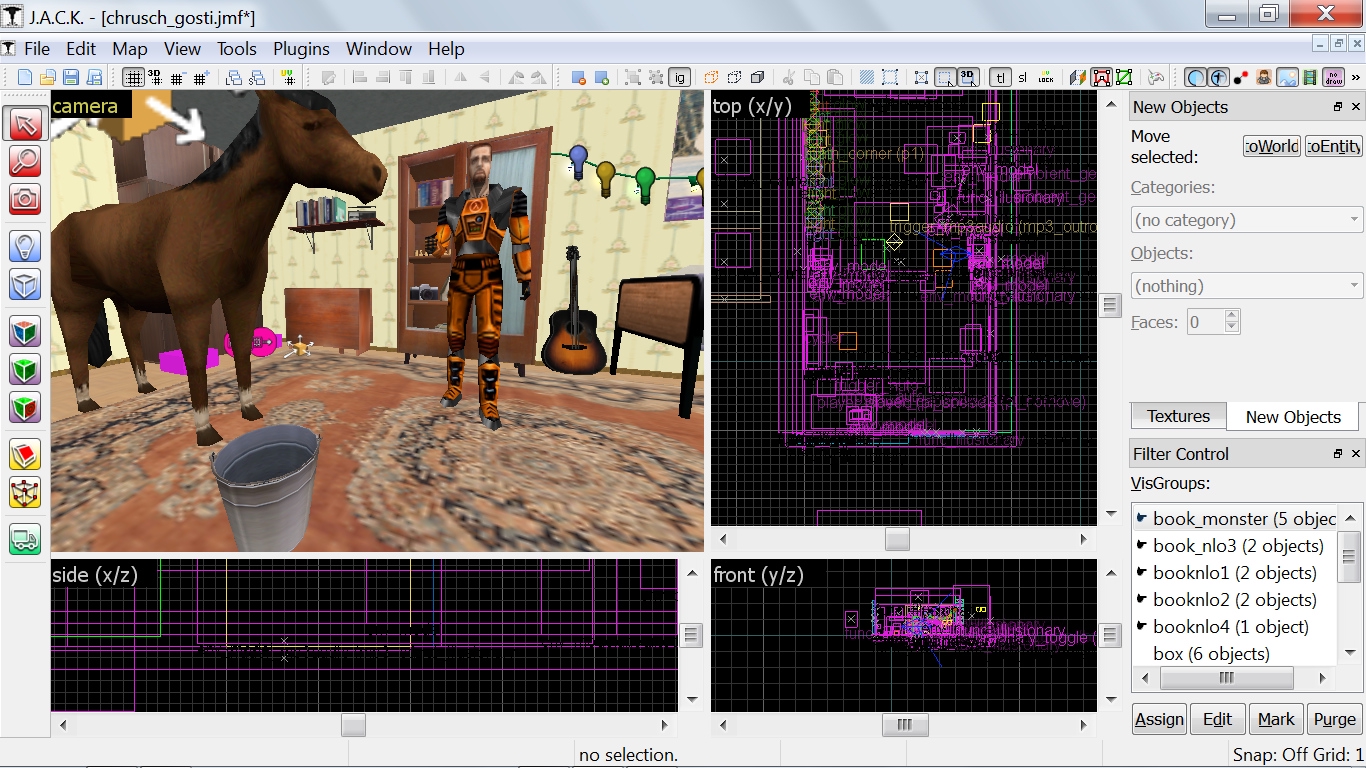The image size is (1366, 768).
Task: Open the Tools menu
Action: click(237, 48)
